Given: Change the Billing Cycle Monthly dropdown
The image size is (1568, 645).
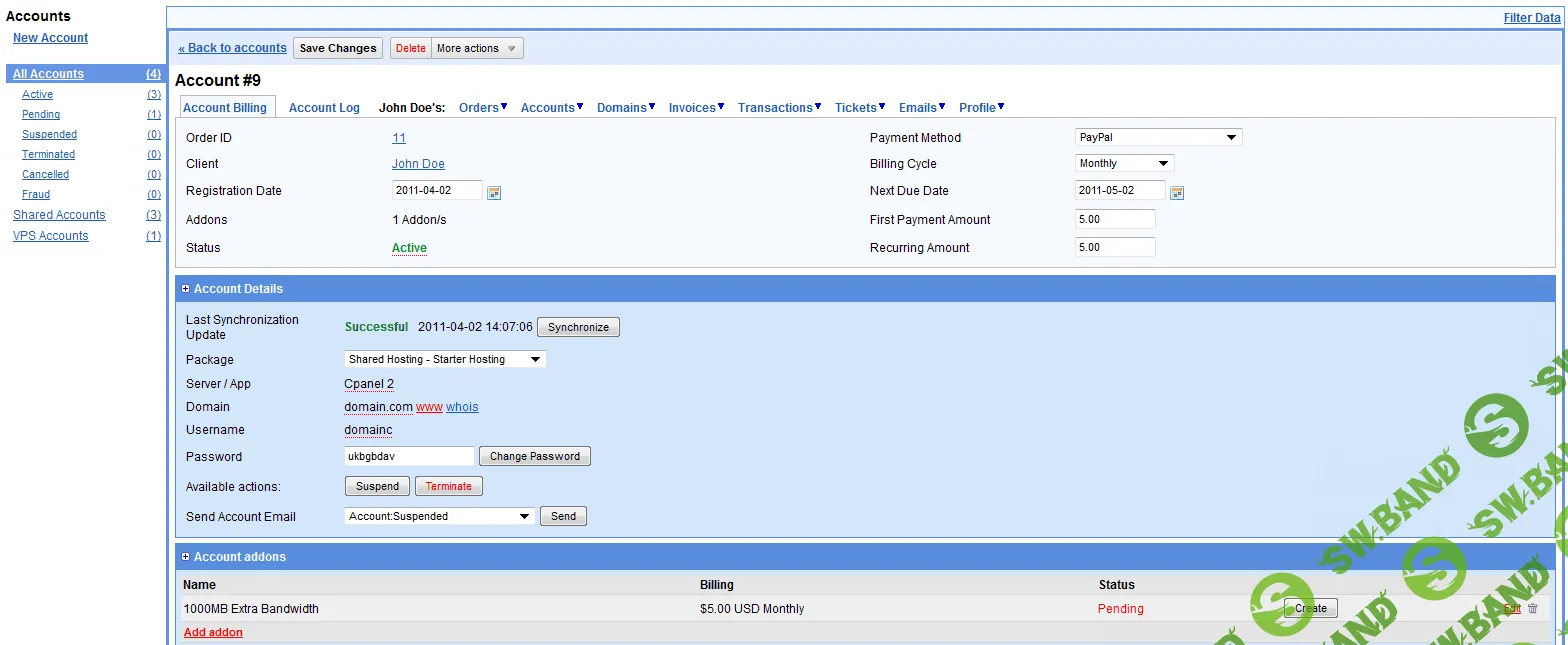Looking at the screenshot, I should tap(1124, 163).
